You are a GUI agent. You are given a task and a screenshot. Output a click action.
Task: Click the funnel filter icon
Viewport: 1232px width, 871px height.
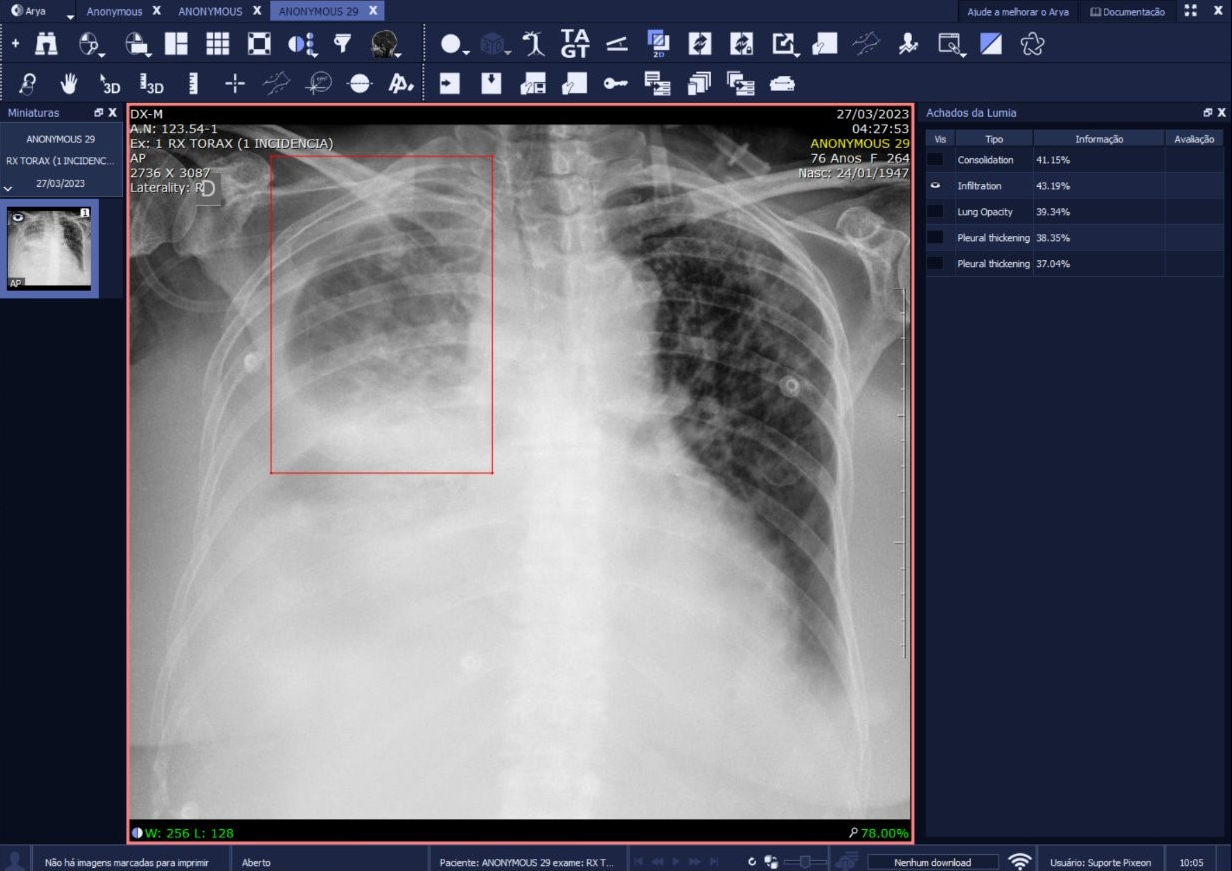(343, 43)
